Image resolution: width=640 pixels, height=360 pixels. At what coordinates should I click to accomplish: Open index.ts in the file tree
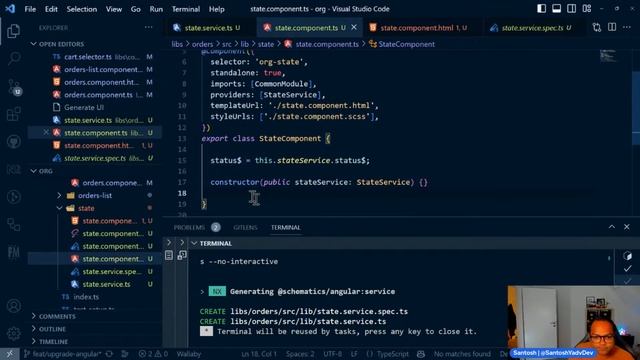(95, 297)
